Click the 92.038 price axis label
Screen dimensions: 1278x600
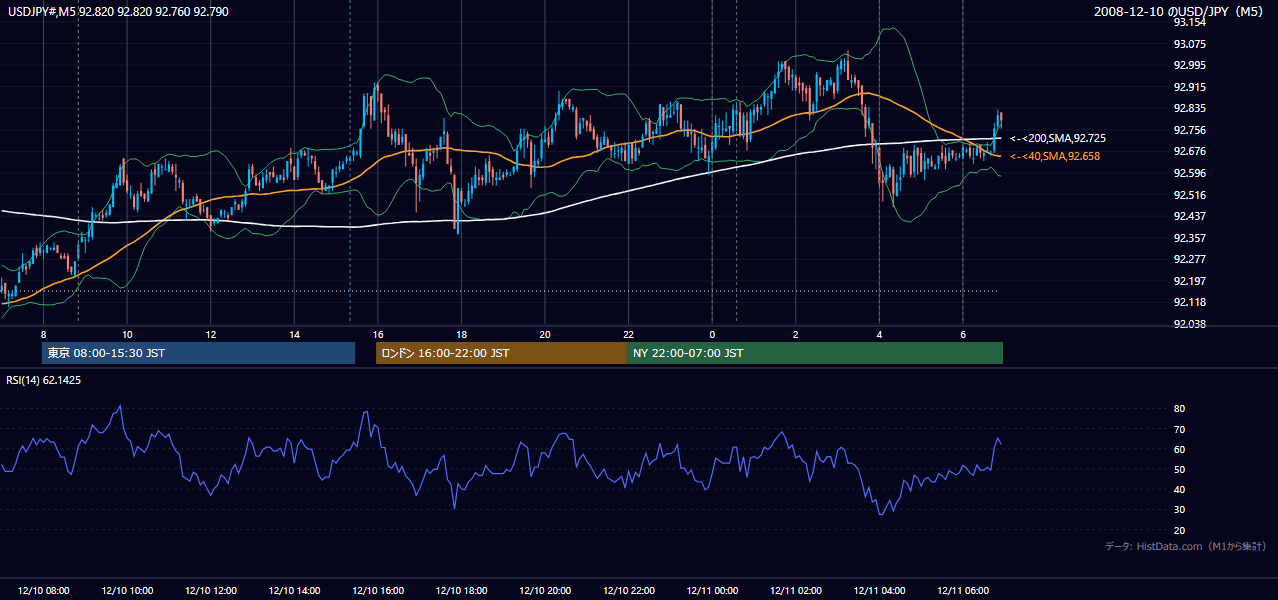click(1189, 324)
